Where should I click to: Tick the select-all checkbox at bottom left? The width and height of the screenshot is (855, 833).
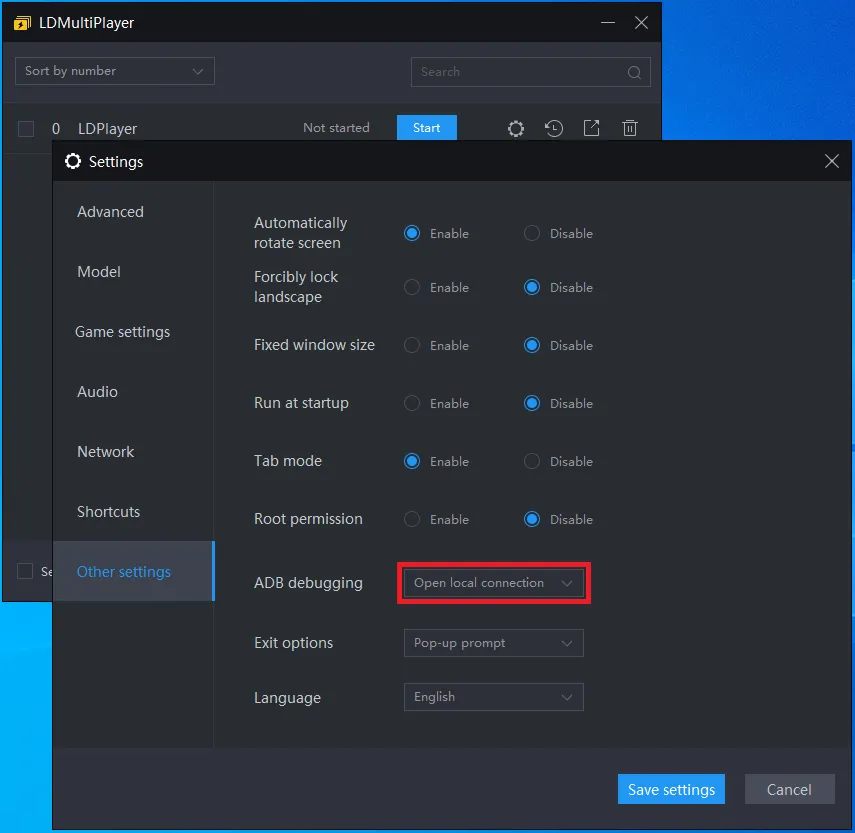(x=25, y=571)
